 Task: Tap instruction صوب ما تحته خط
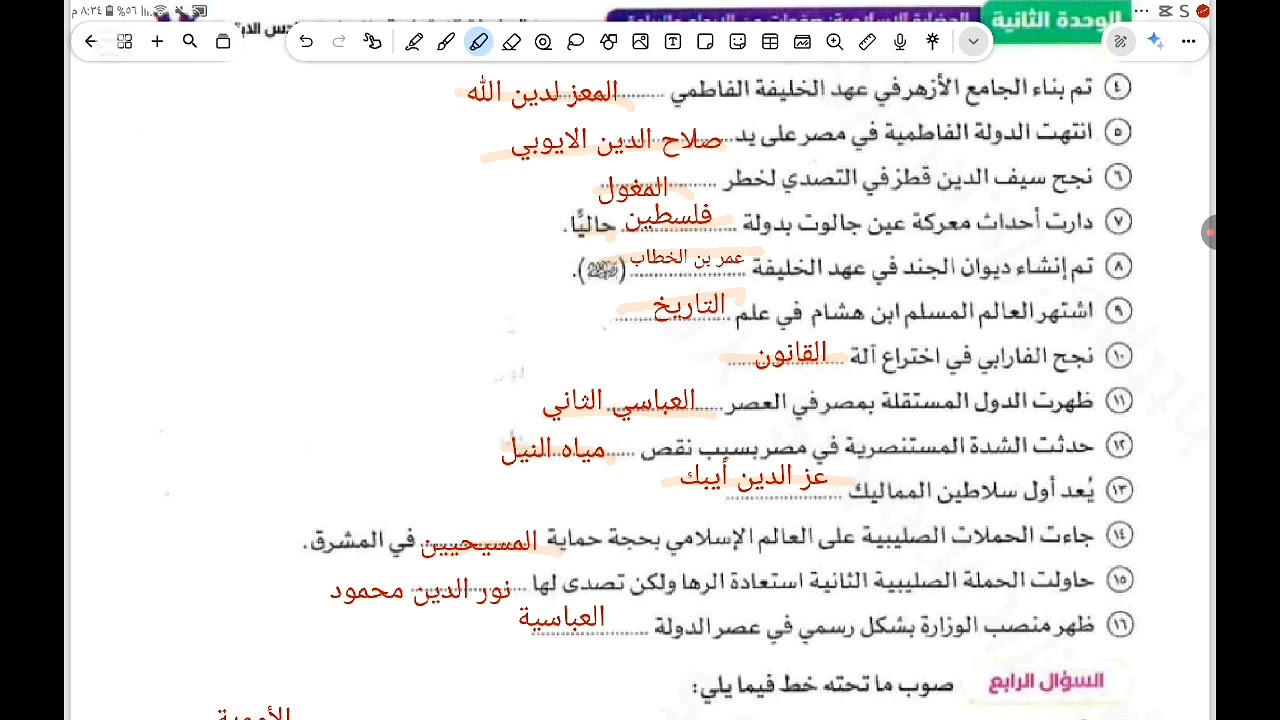point(822,685)
